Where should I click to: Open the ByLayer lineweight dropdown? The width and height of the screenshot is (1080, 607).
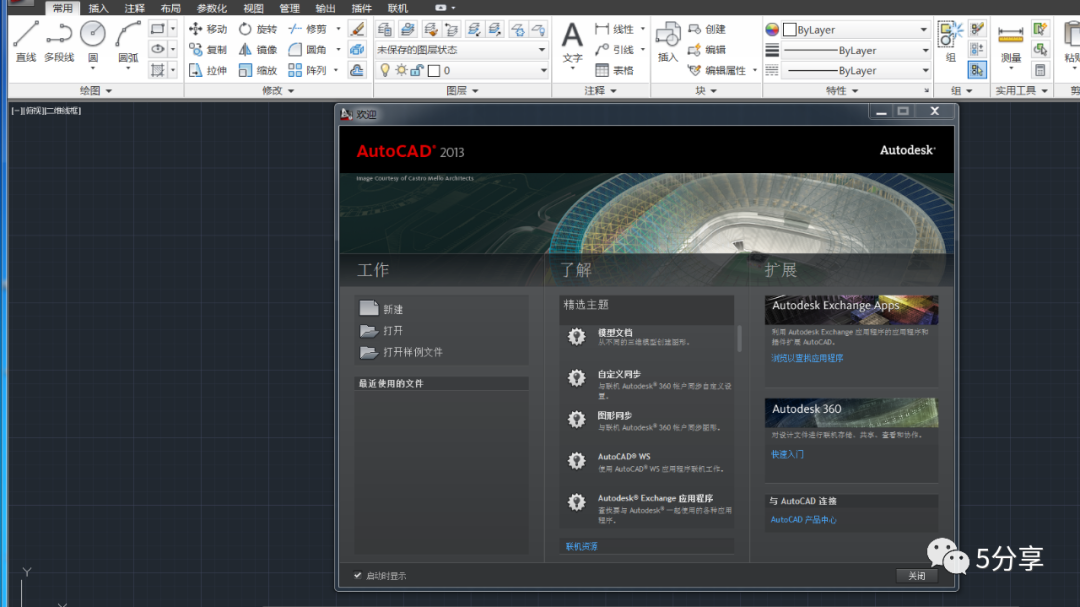[855, 50]
